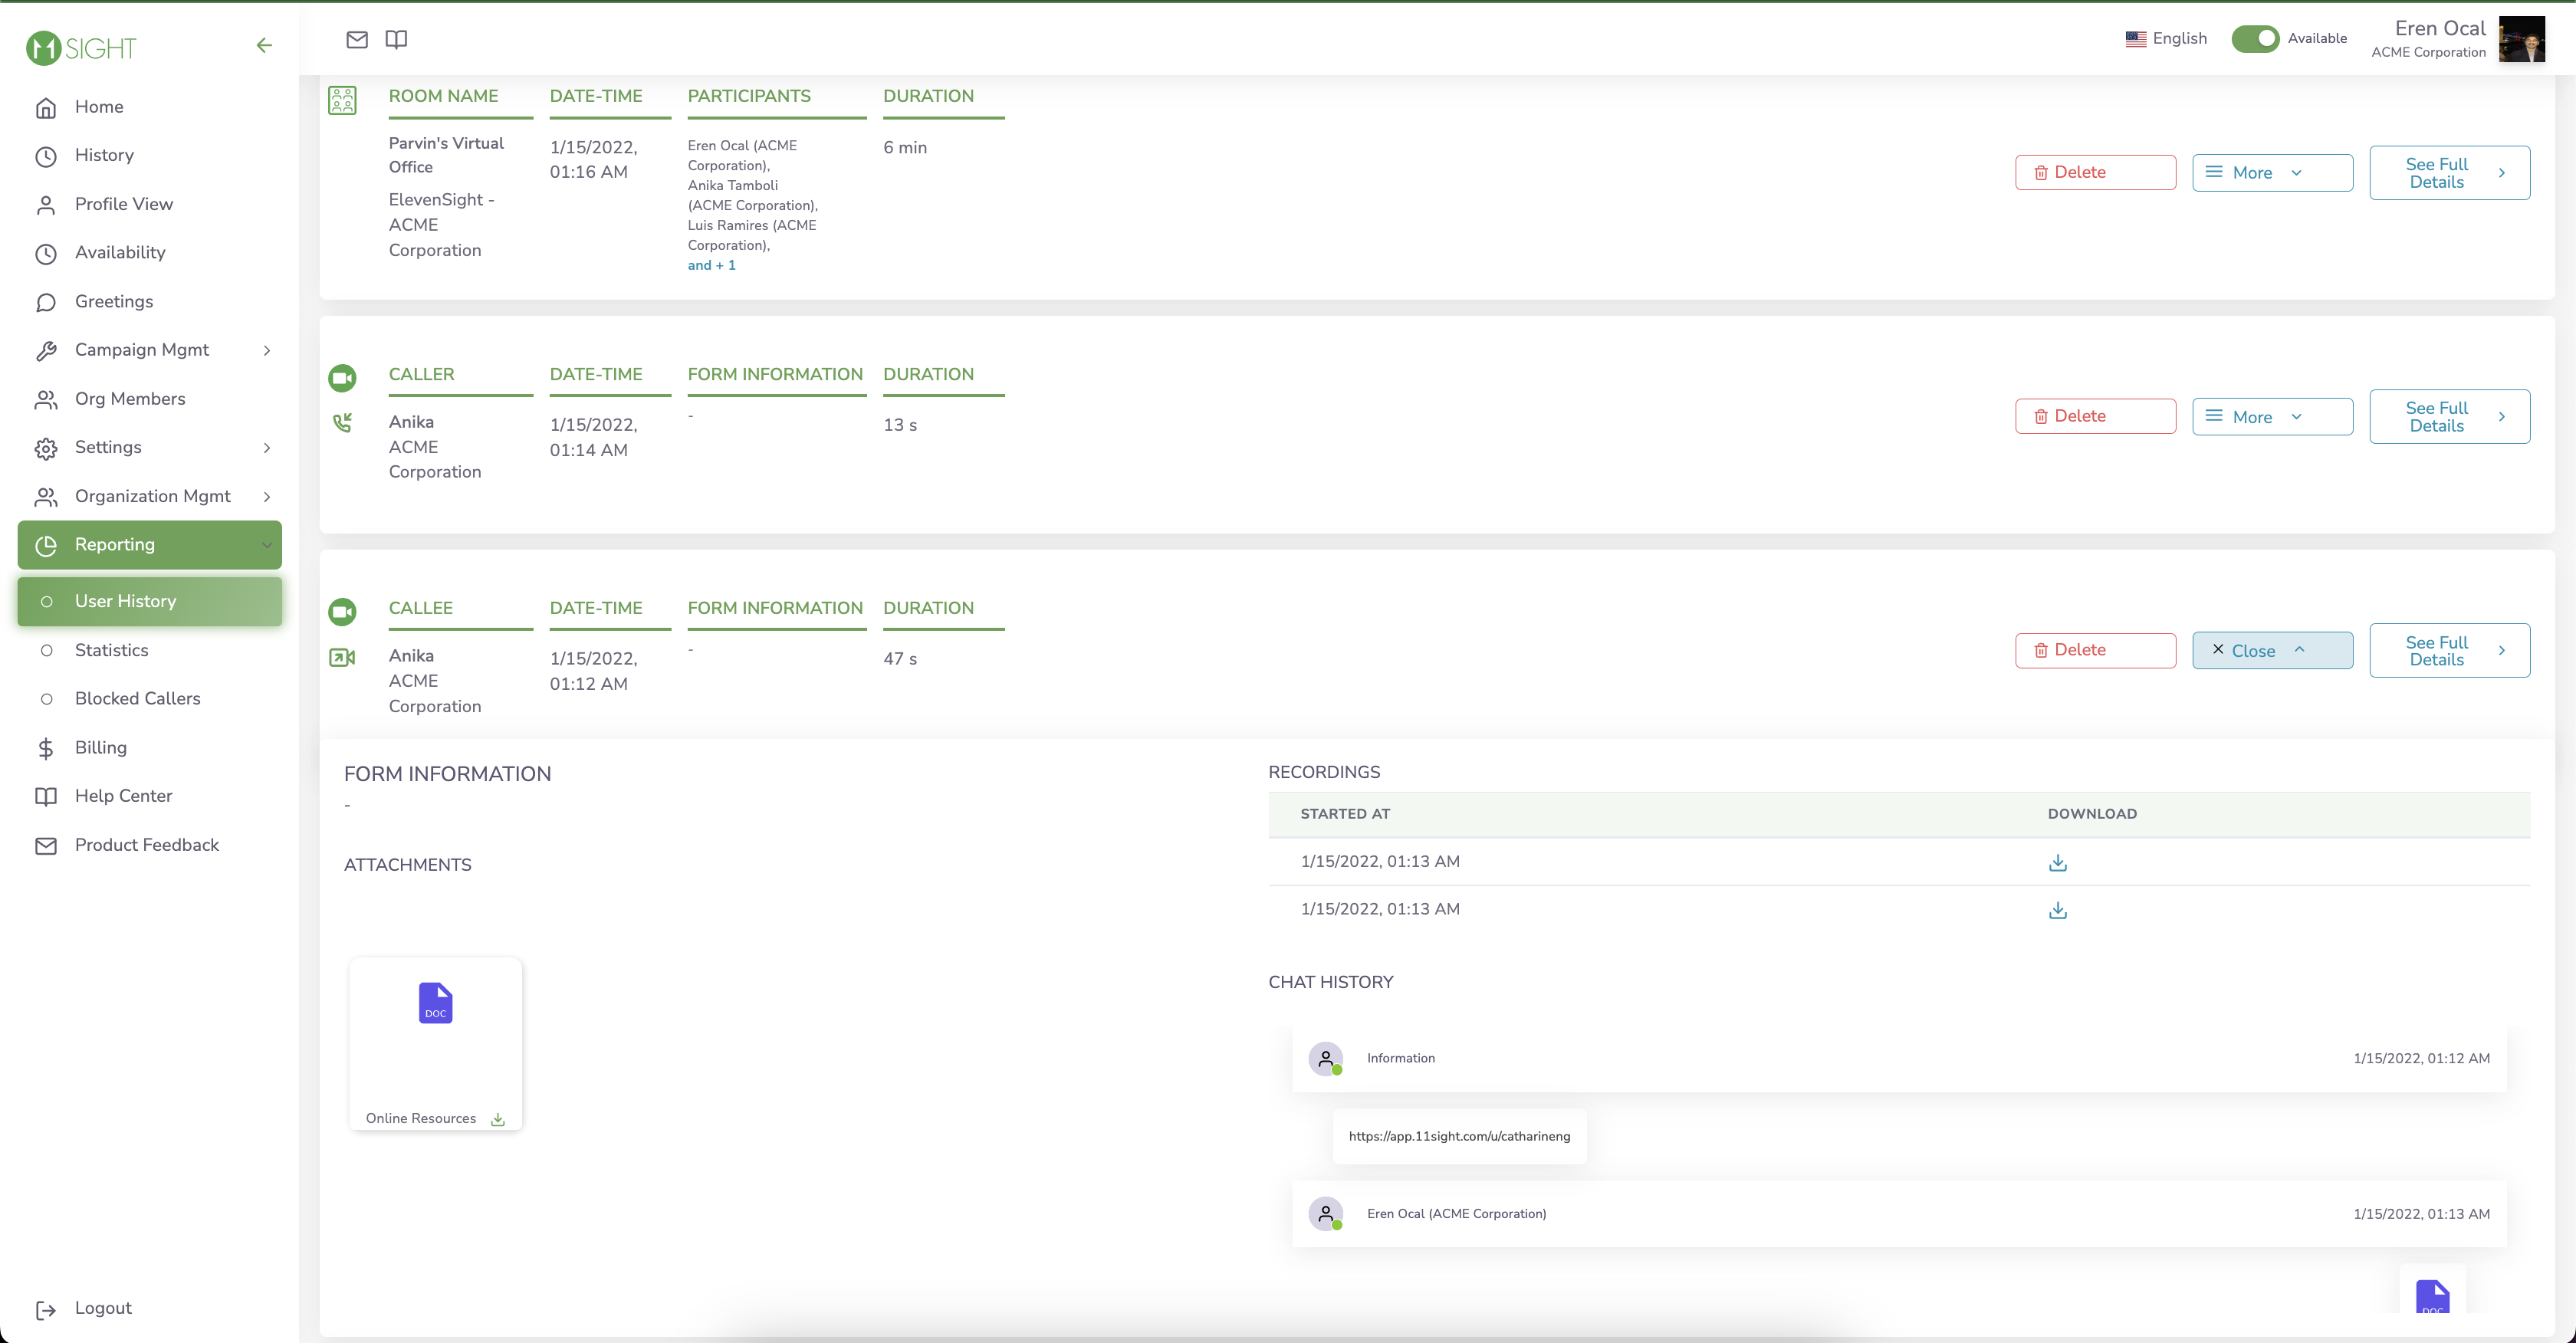See Full Details of 13 s call
The width and height of the screenshot is (2576, 1343).
pyautogui.click(x=2449, y=417)
